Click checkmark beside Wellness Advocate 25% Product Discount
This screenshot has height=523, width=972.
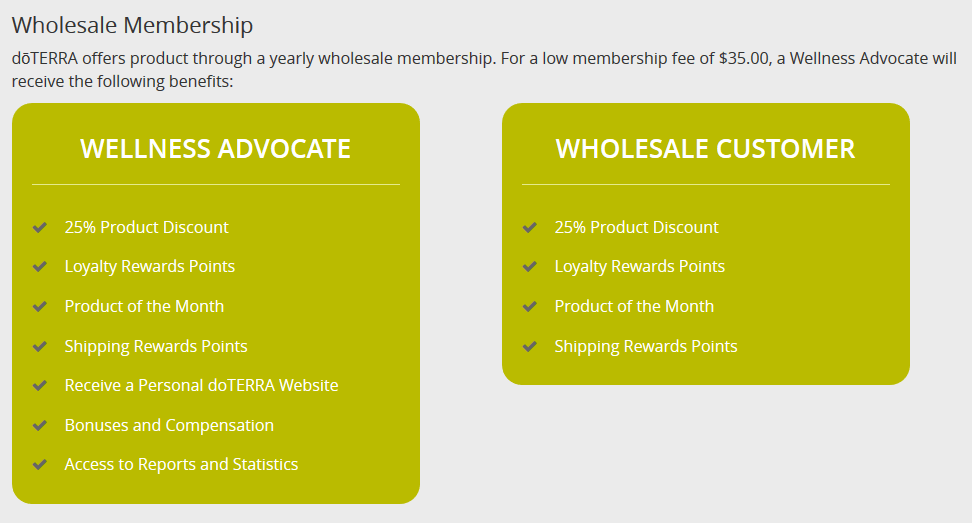point(40,227)
